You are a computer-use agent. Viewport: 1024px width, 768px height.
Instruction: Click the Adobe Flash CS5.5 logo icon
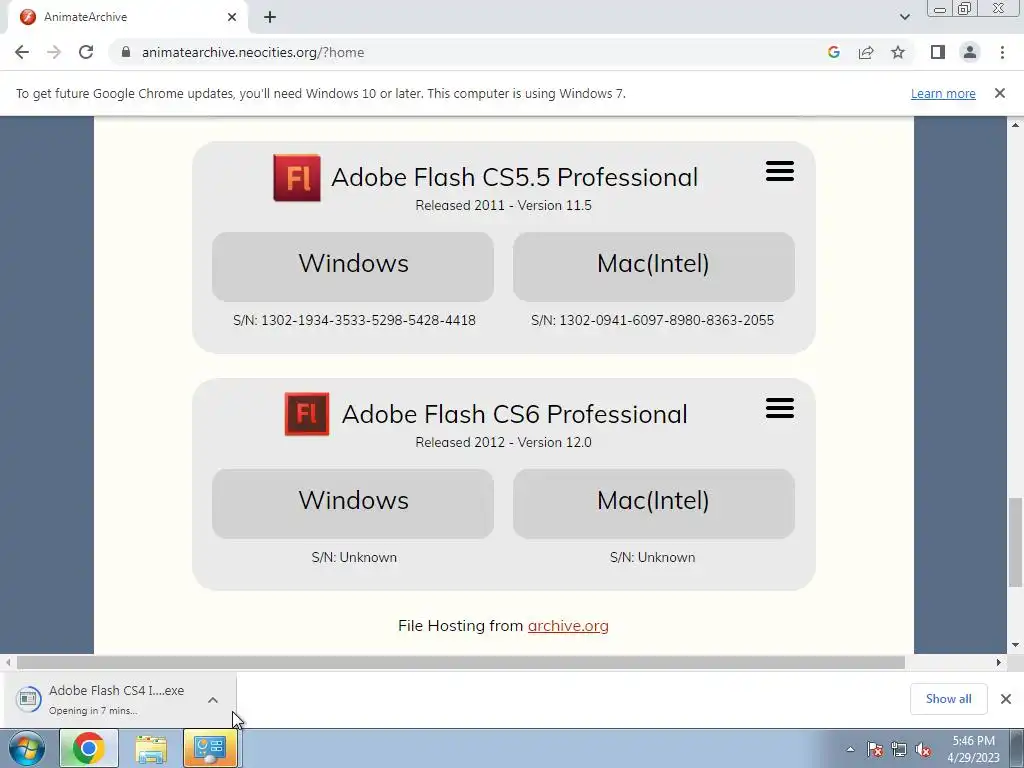click(297, 178)
